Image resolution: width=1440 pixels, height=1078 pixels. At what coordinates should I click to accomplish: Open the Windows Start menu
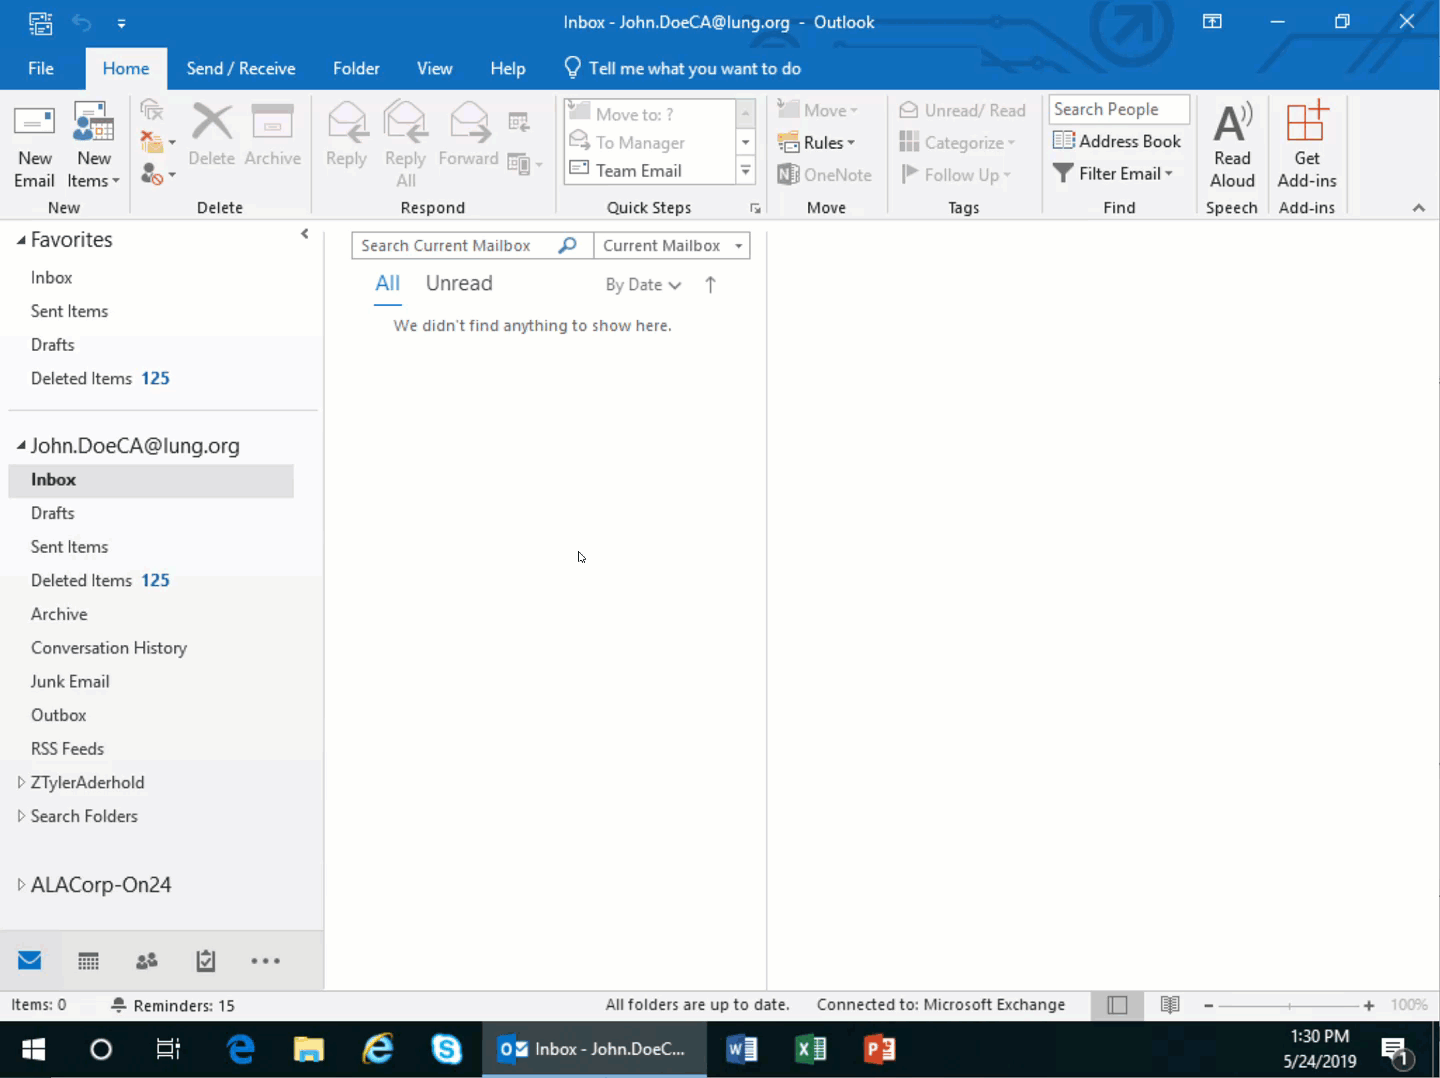(33, 1049)
